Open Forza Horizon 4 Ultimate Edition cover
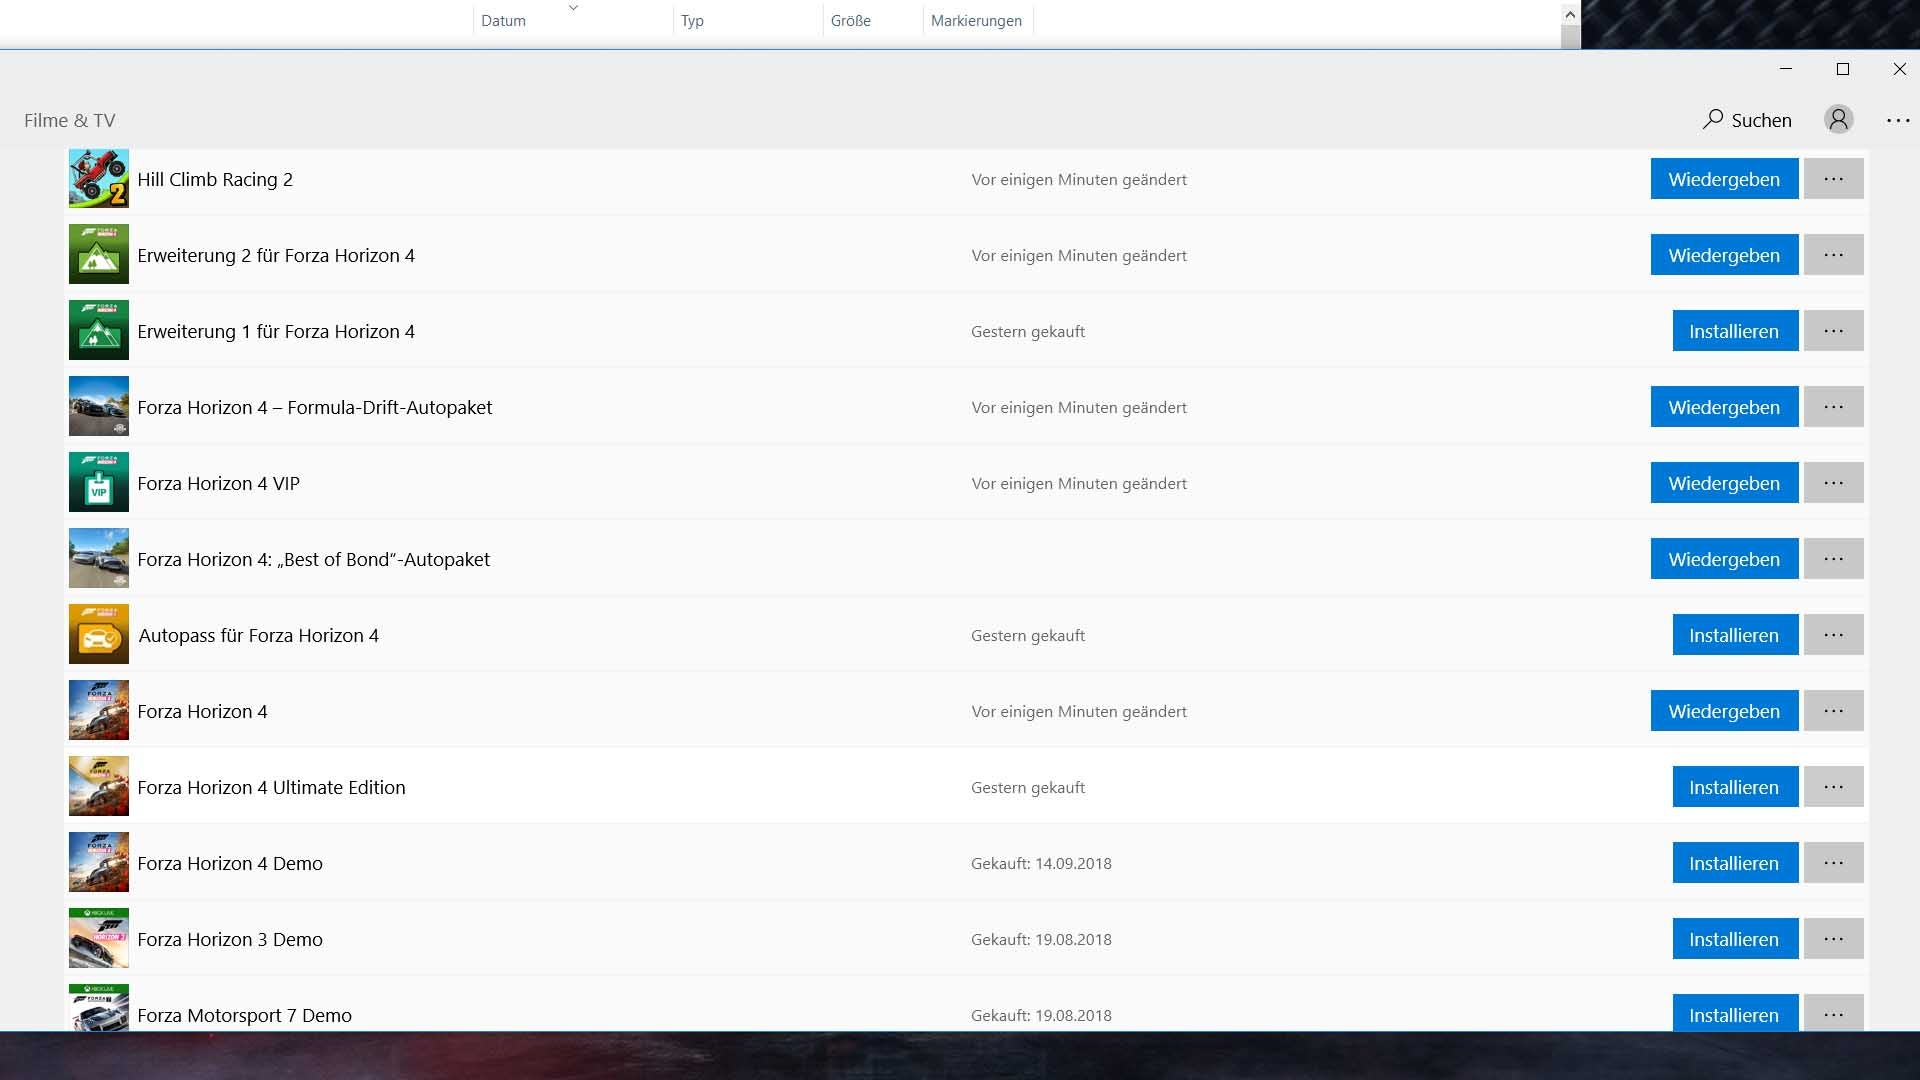Viewport: 1920px width, 1080px height. (99, 786)
